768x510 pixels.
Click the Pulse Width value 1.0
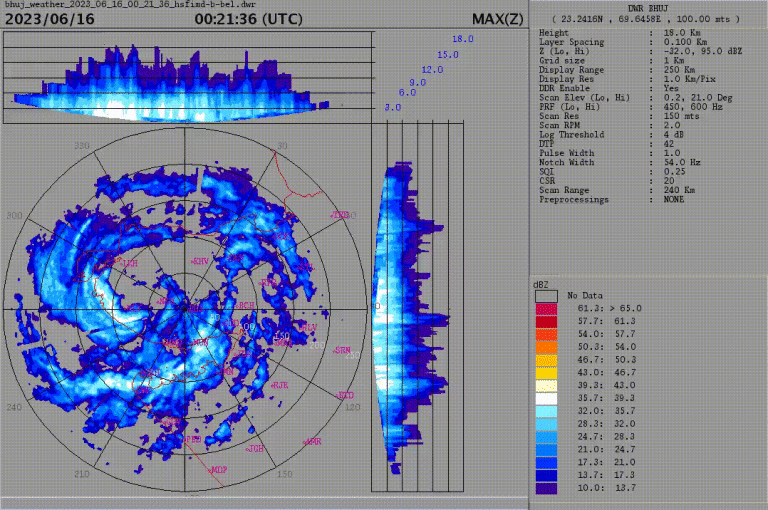[x=672, y=153]
